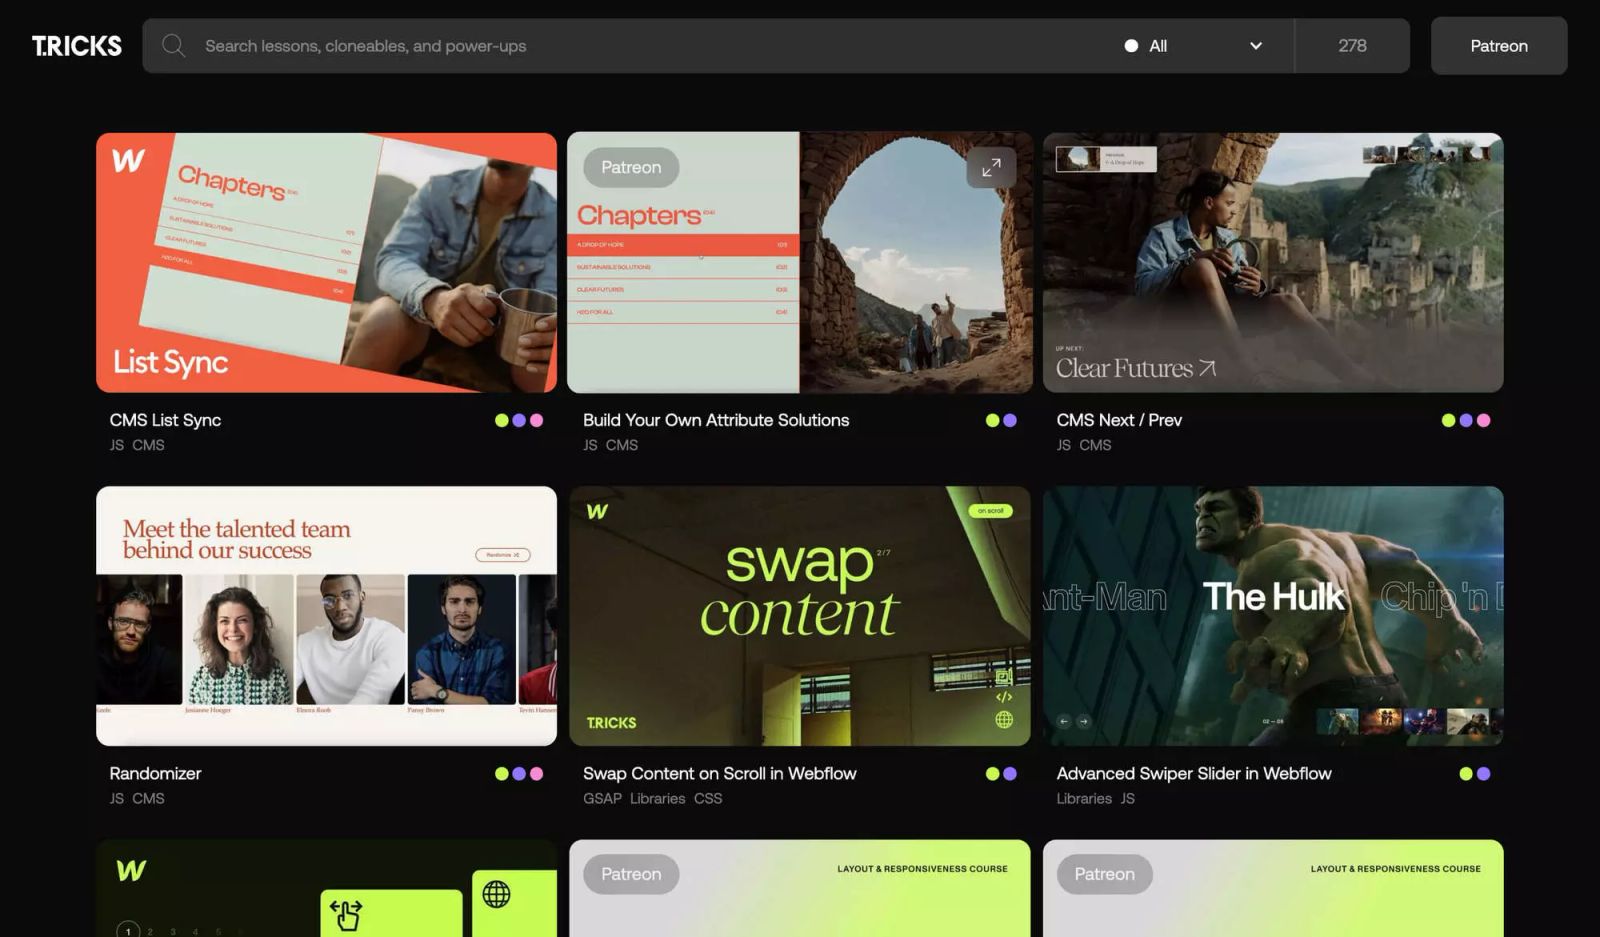Click the green dot beside CMS Next / Prev
Screen dimensions: 1600x937
[x=1448, y=421]
